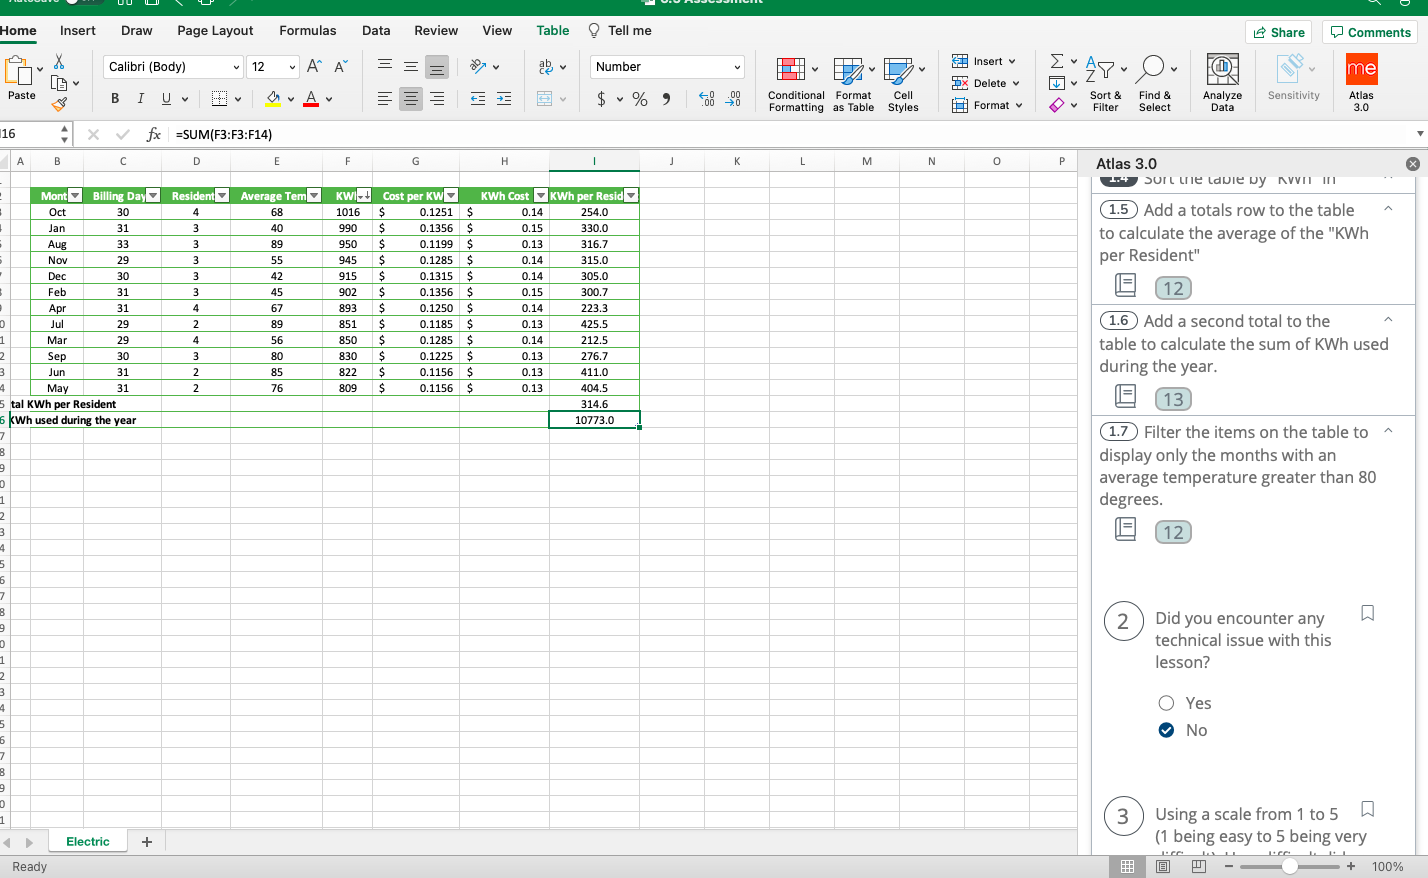This screenshot has width=1428, height=878.
Task: Open the Residents column filter dropdown
Action: point(222,196)
